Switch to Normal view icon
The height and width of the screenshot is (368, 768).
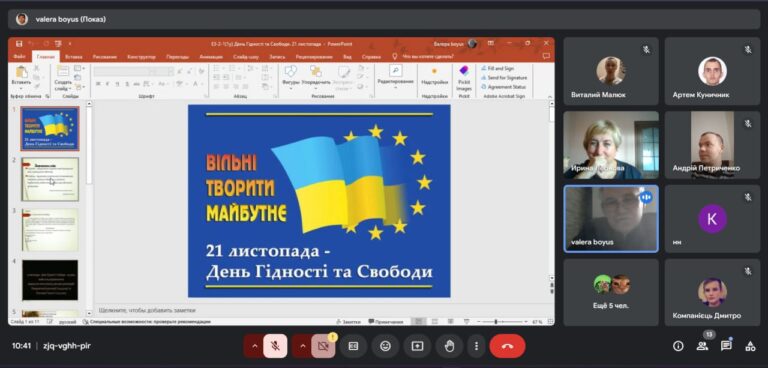(418, 322)
